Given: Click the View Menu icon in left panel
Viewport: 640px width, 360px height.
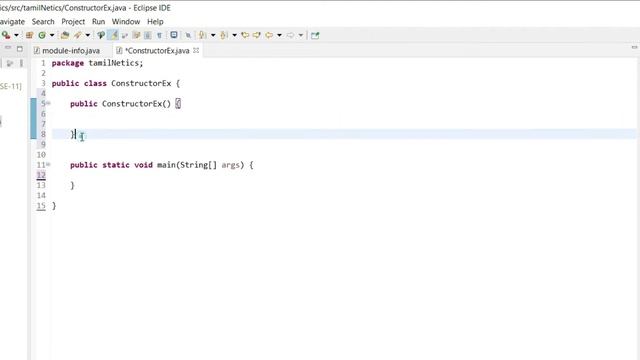Looking at the screenshot, I should [x=21, y=63].
